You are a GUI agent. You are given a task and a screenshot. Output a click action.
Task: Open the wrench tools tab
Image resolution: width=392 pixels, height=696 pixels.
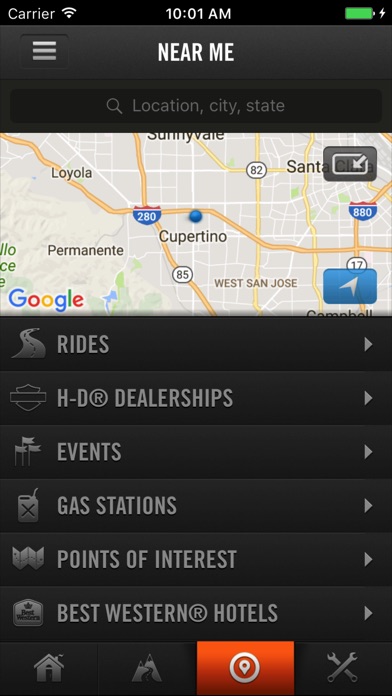pos(343,668)
